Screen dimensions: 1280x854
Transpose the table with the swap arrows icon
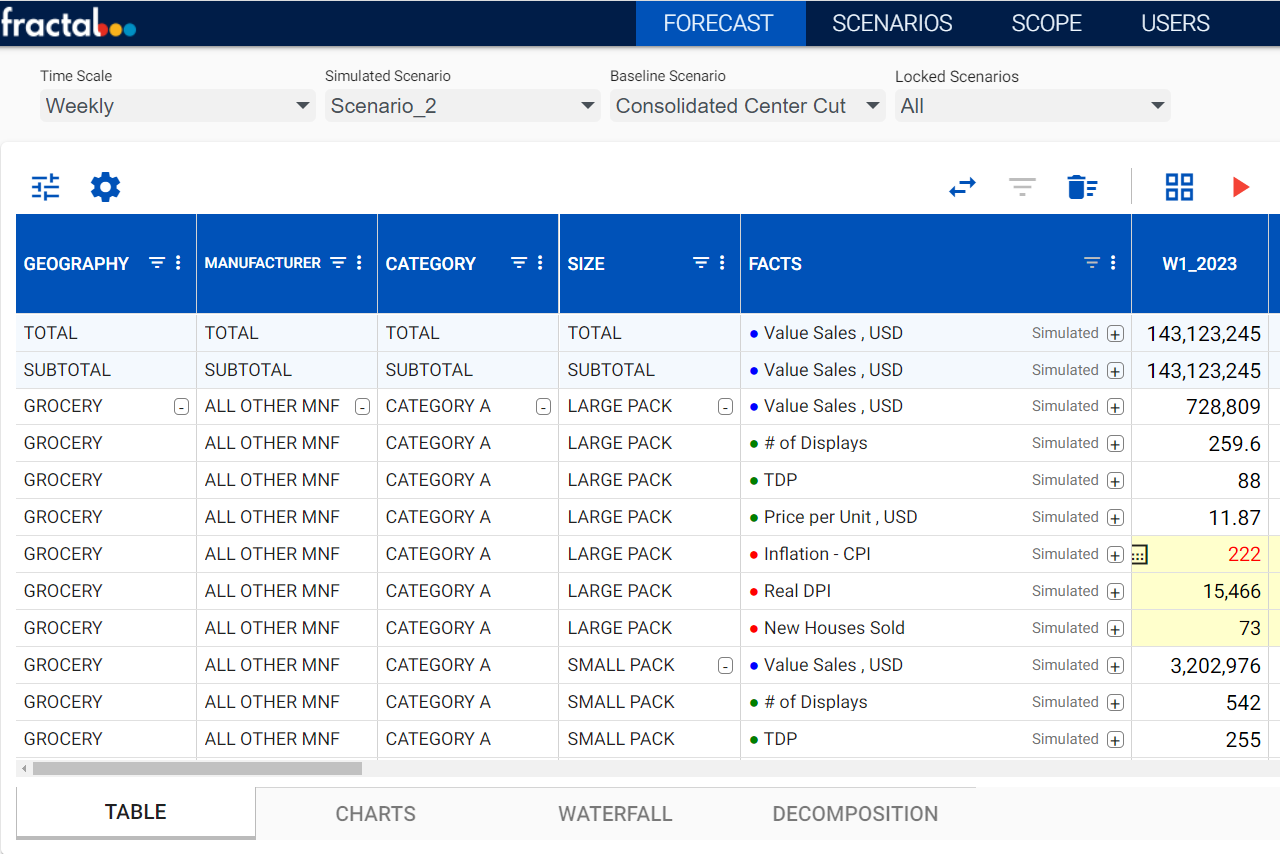coord(962,187)
